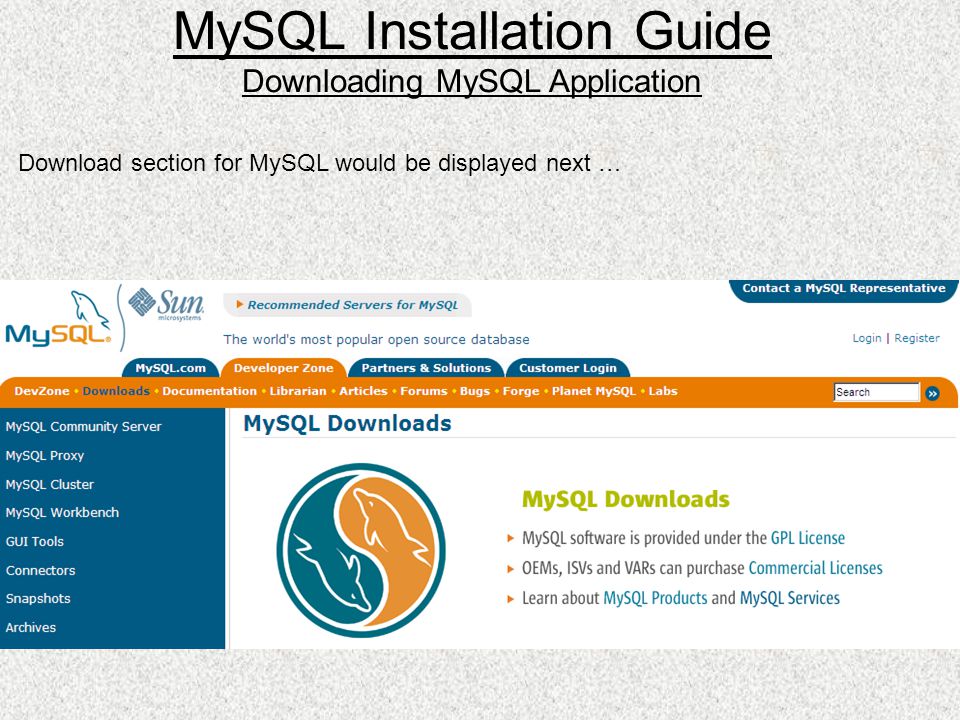960x720 pixels.
Task: Select Labs in the orange menu
Action: coord(663,391)
